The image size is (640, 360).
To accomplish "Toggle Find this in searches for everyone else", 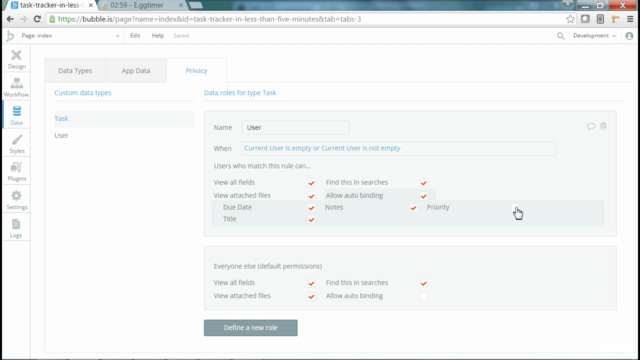I will 424,283.
